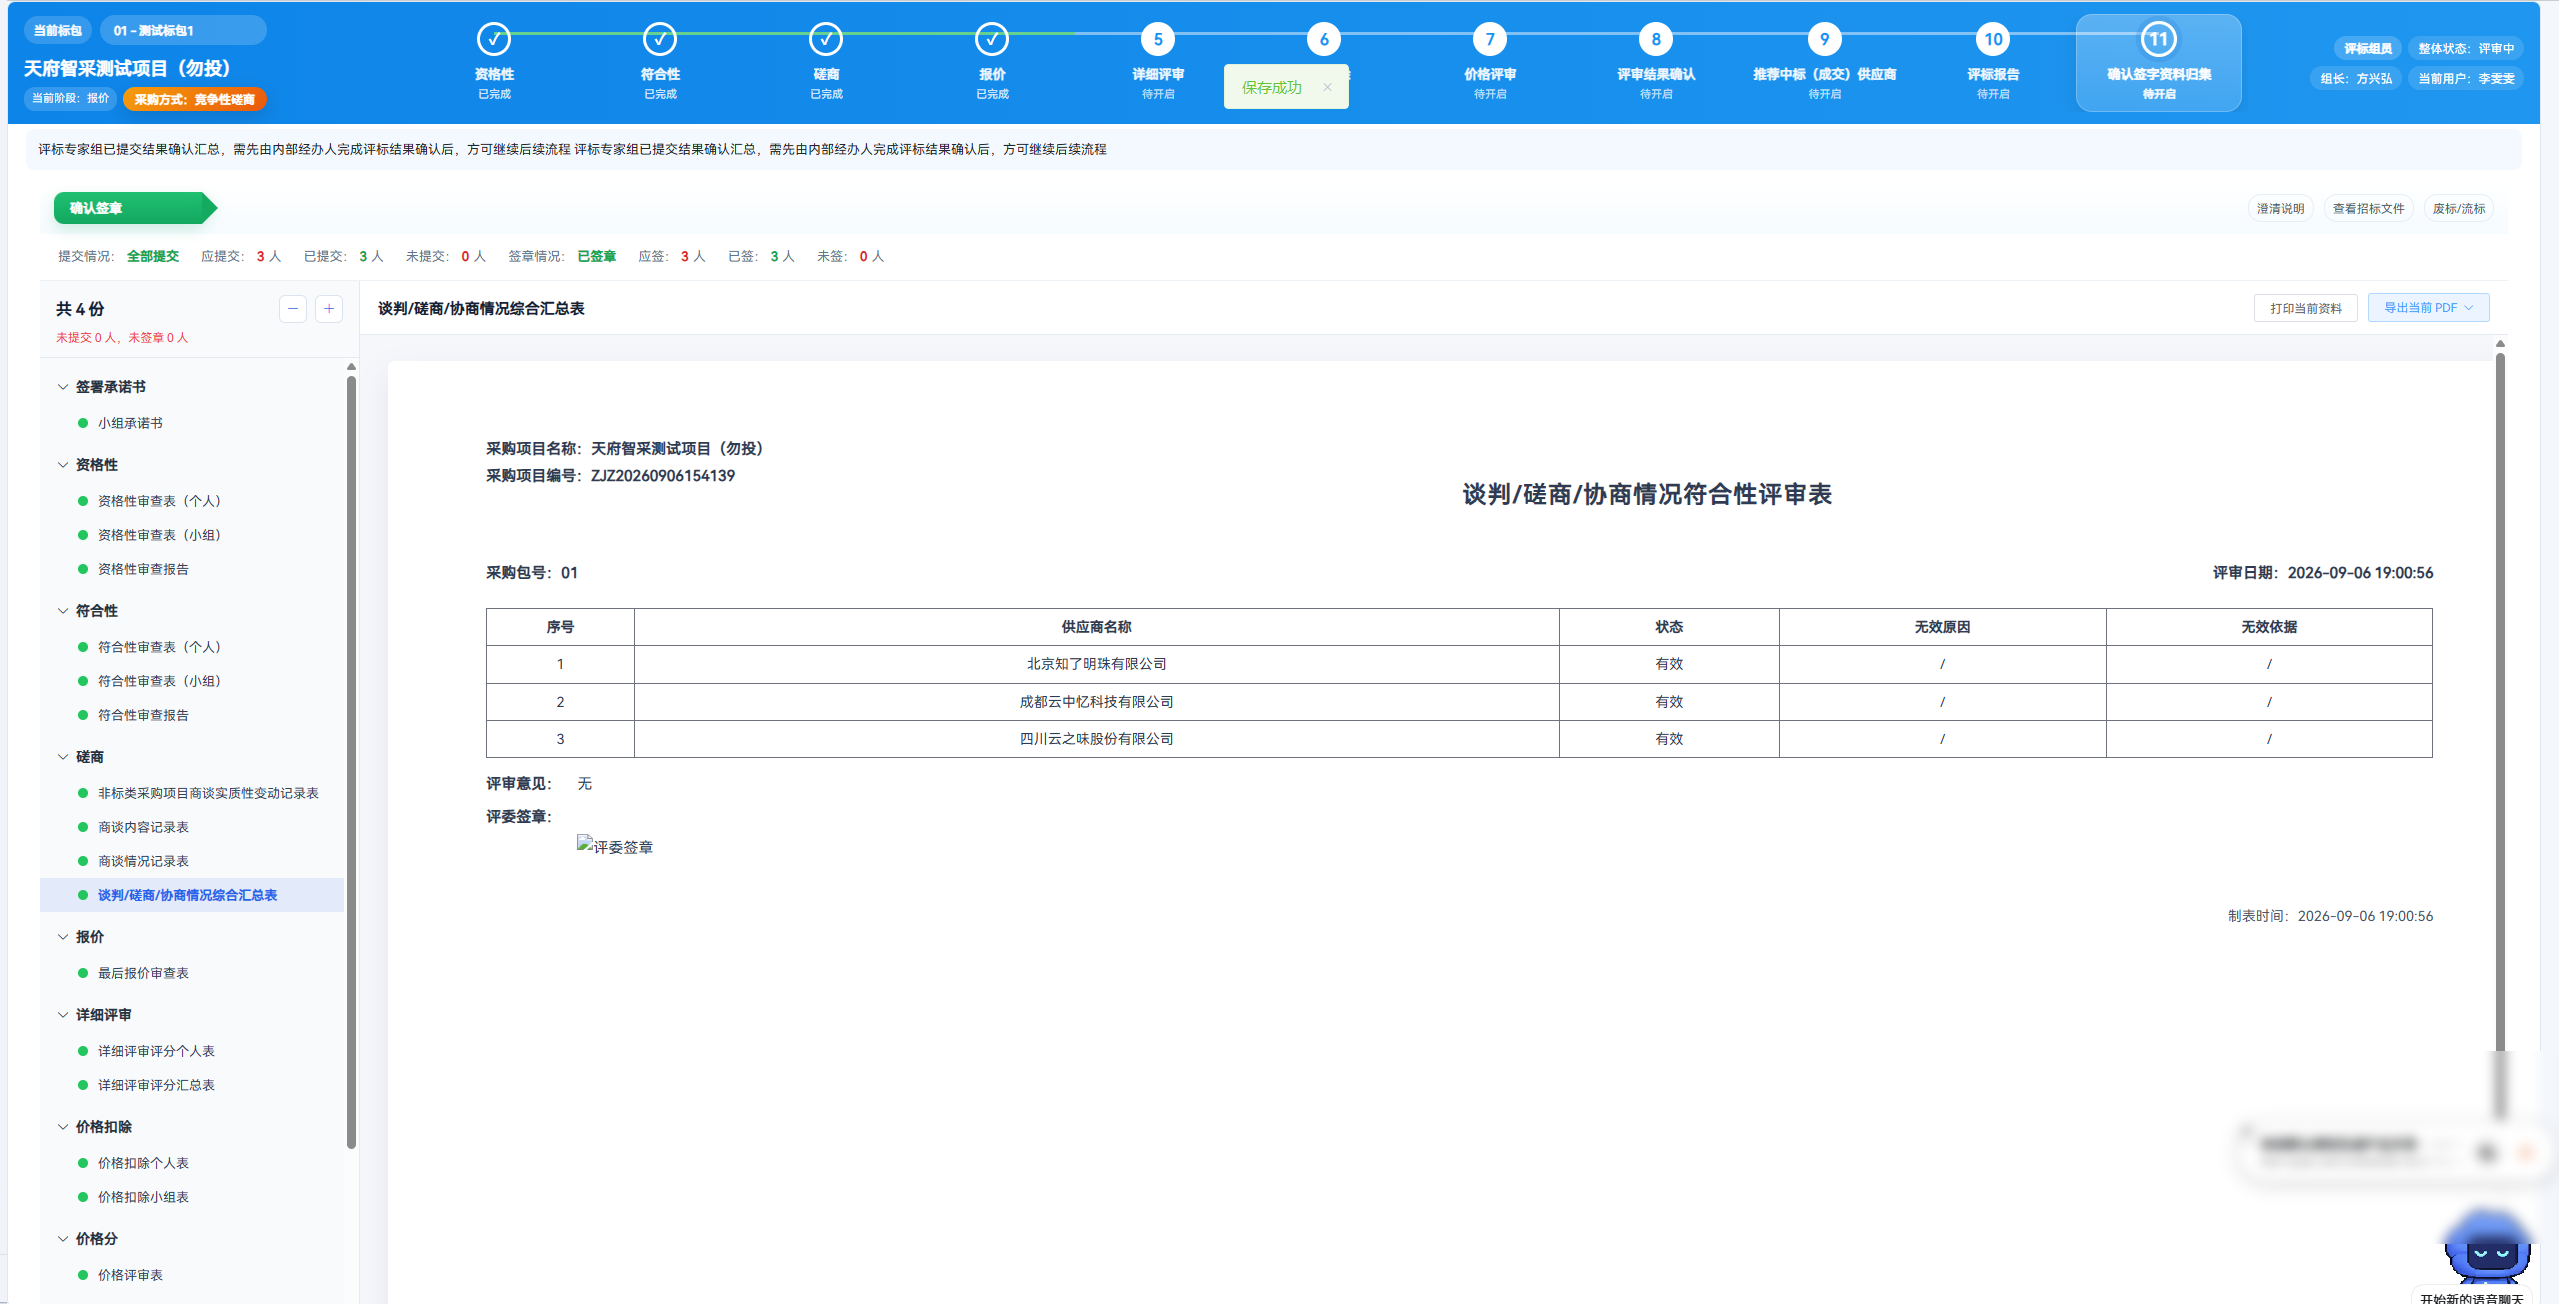Click the broken 评委签章 image

[615, 846]
